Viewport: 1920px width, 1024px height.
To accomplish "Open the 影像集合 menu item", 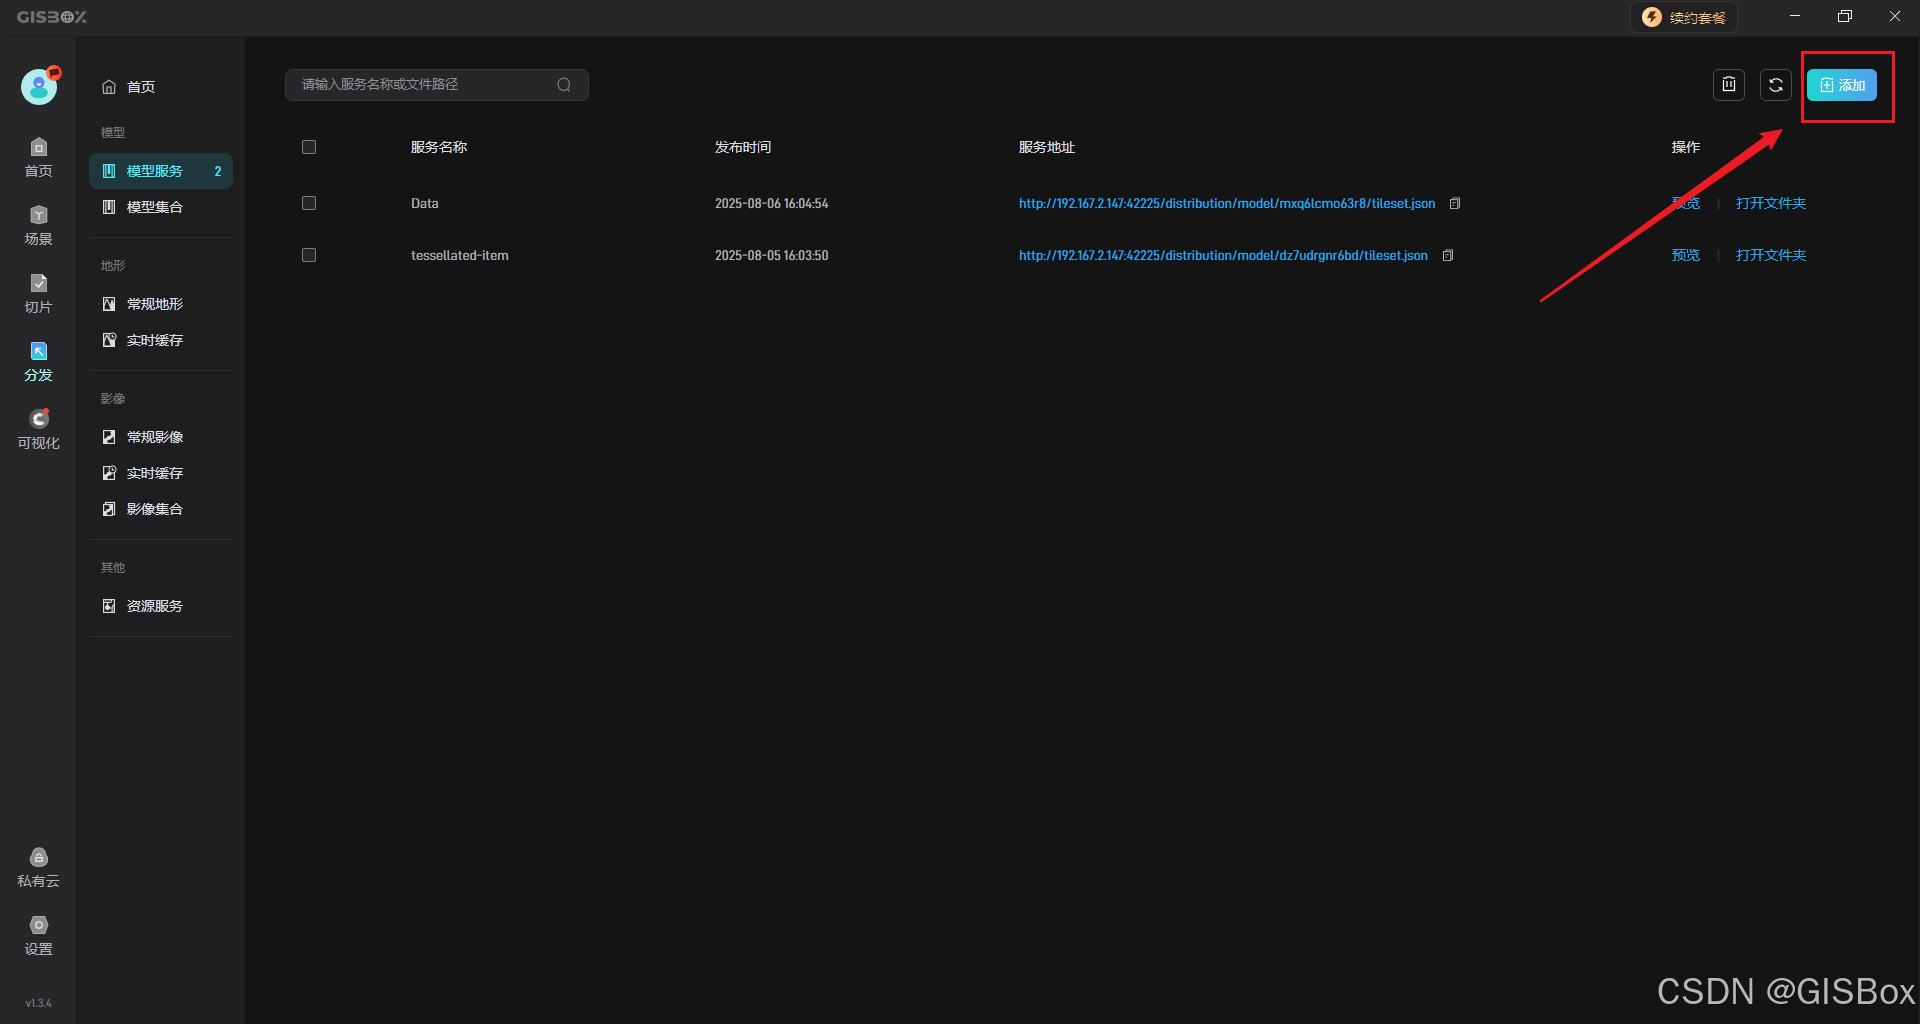I will click(x=161, y=509).
